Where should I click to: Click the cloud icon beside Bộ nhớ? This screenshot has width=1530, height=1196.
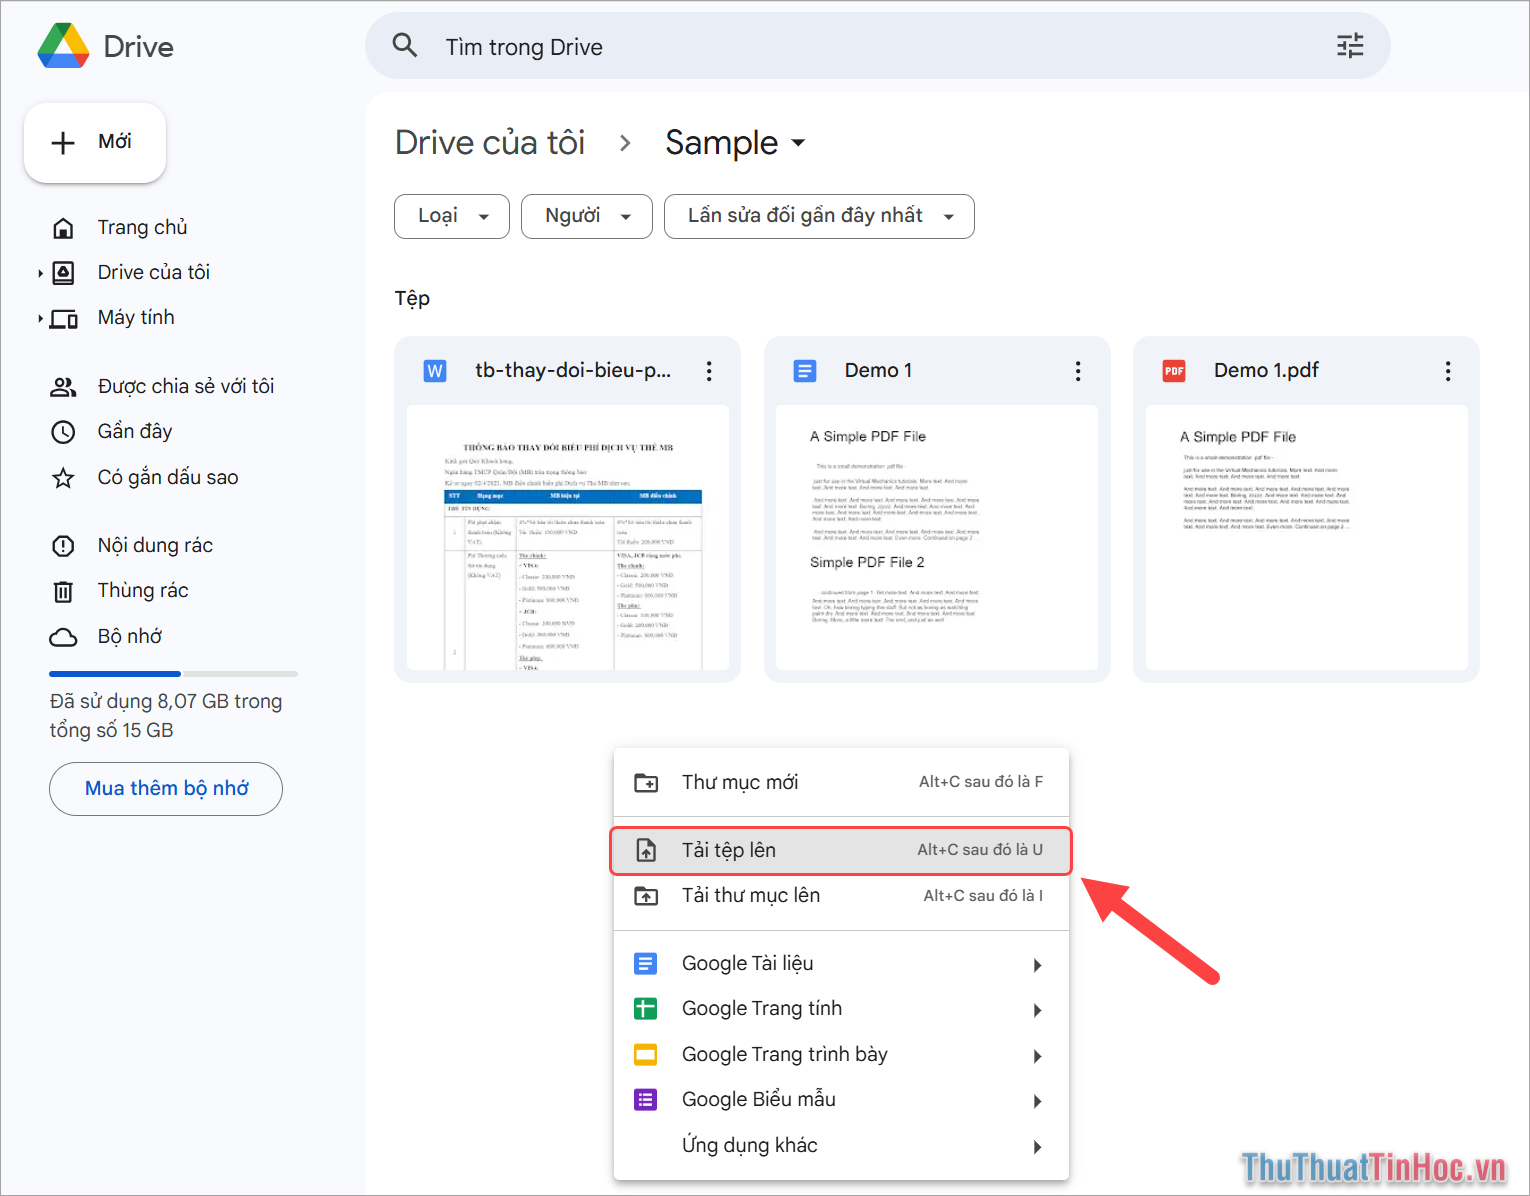63,637
